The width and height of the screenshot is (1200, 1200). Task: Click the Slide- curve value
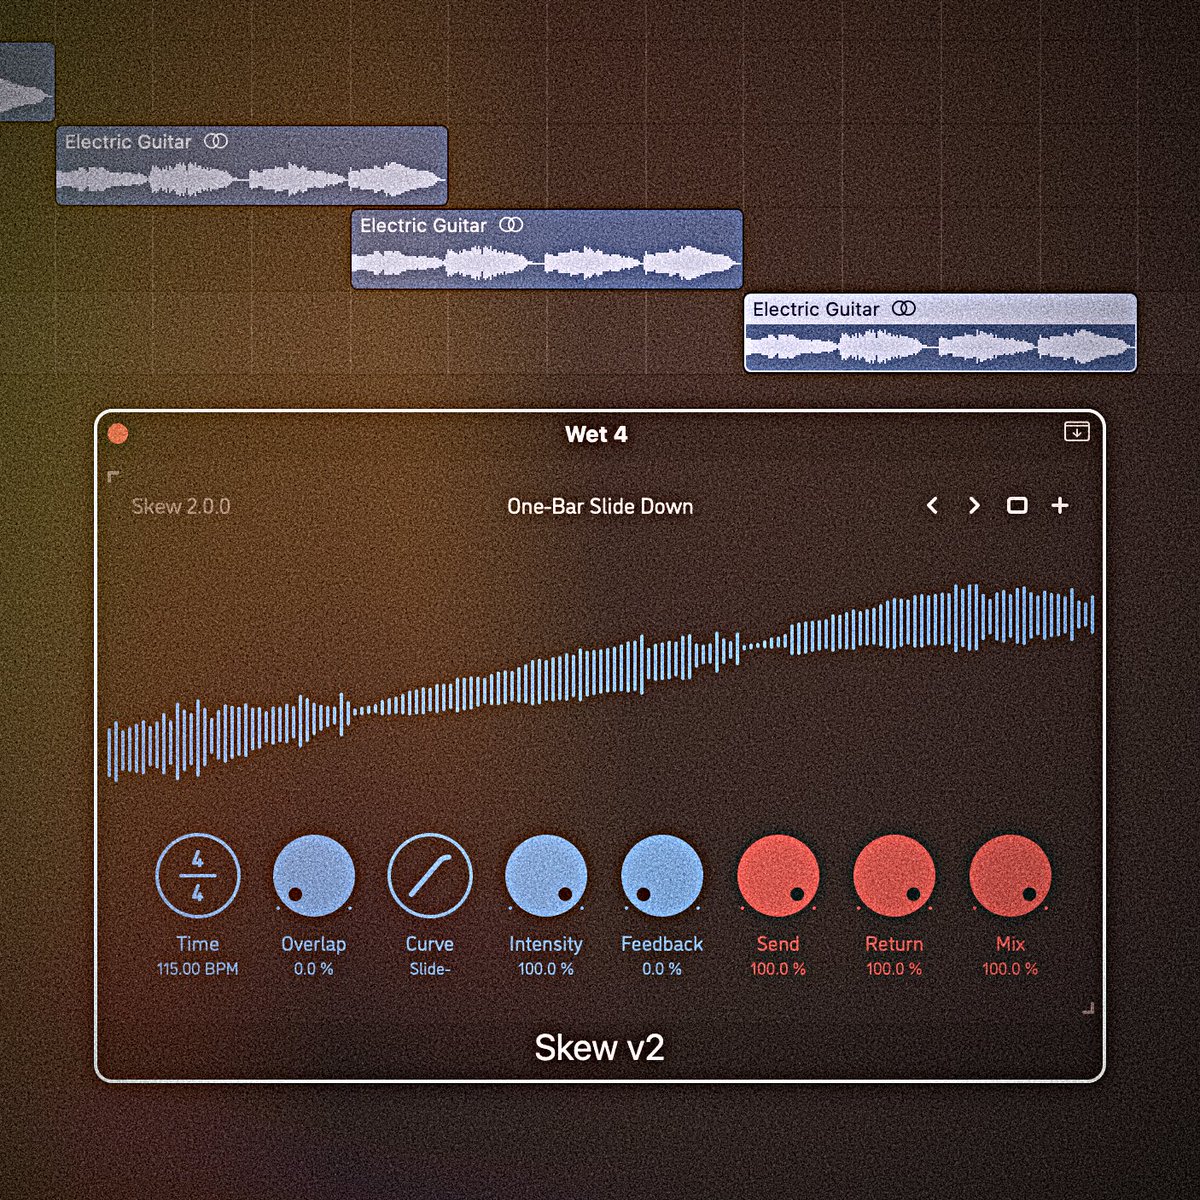(x=430, y=969)
